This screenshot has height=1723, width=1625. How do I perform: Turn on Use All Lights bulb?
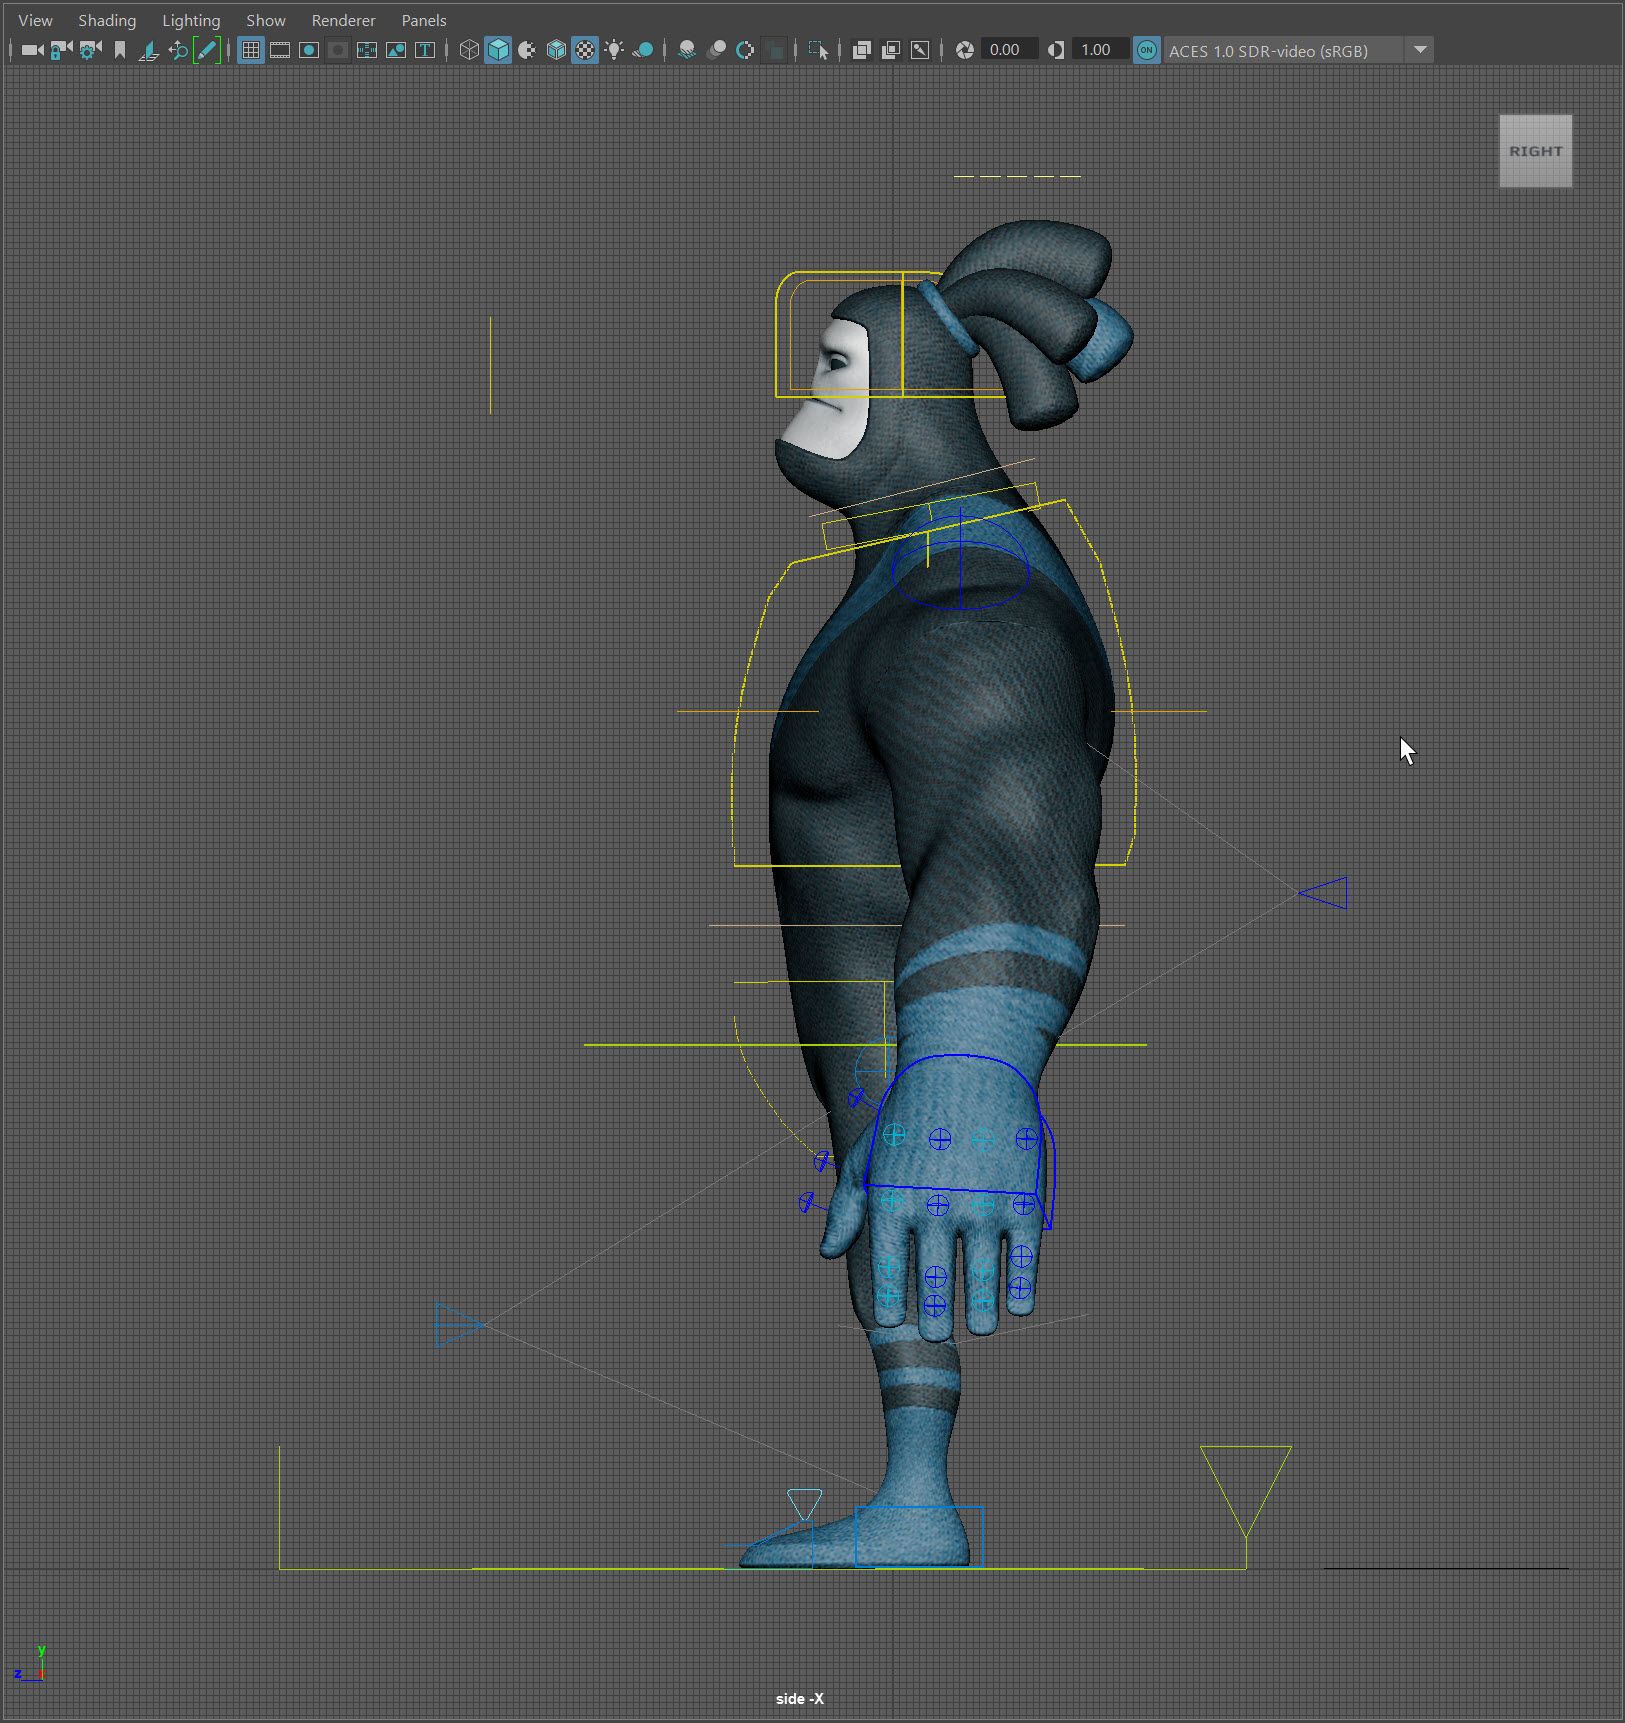tap(614, 50)
